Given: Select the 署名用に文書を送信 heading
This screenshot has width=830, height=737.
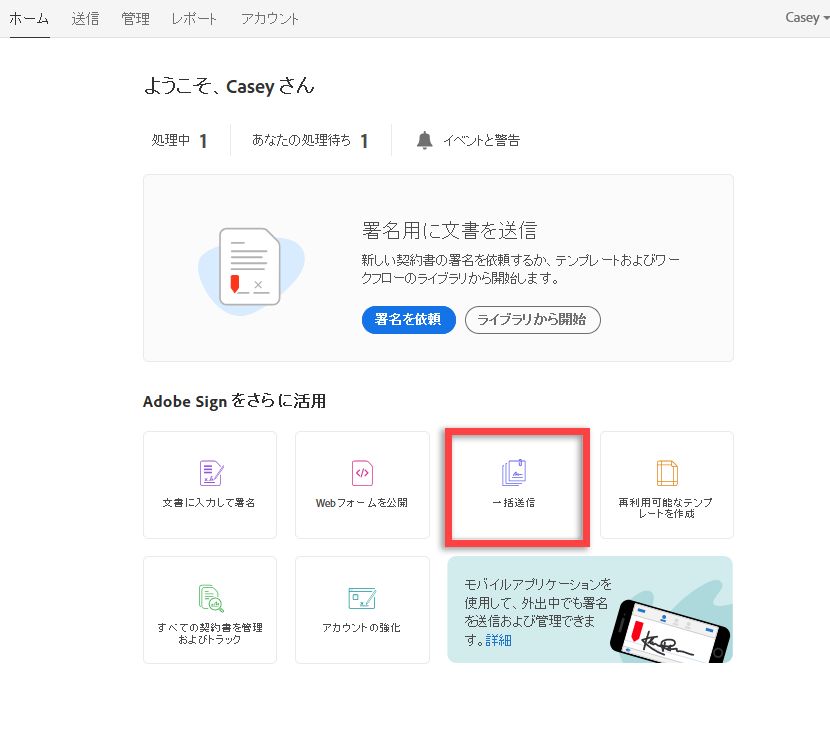Looking at the screenshot, I should coord(449,231).
